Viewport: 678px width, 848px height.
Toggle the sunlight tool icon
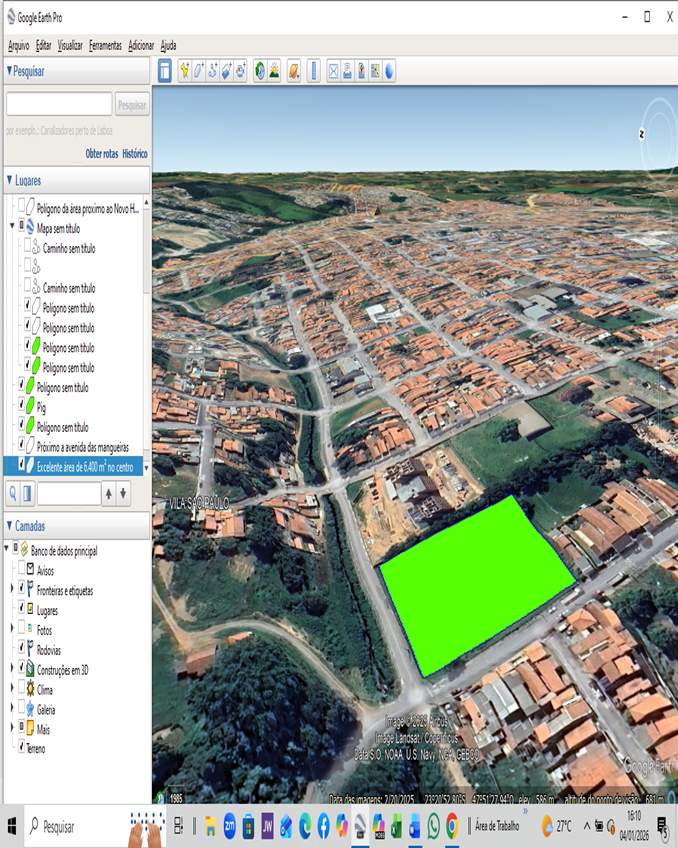click(274, 71)
